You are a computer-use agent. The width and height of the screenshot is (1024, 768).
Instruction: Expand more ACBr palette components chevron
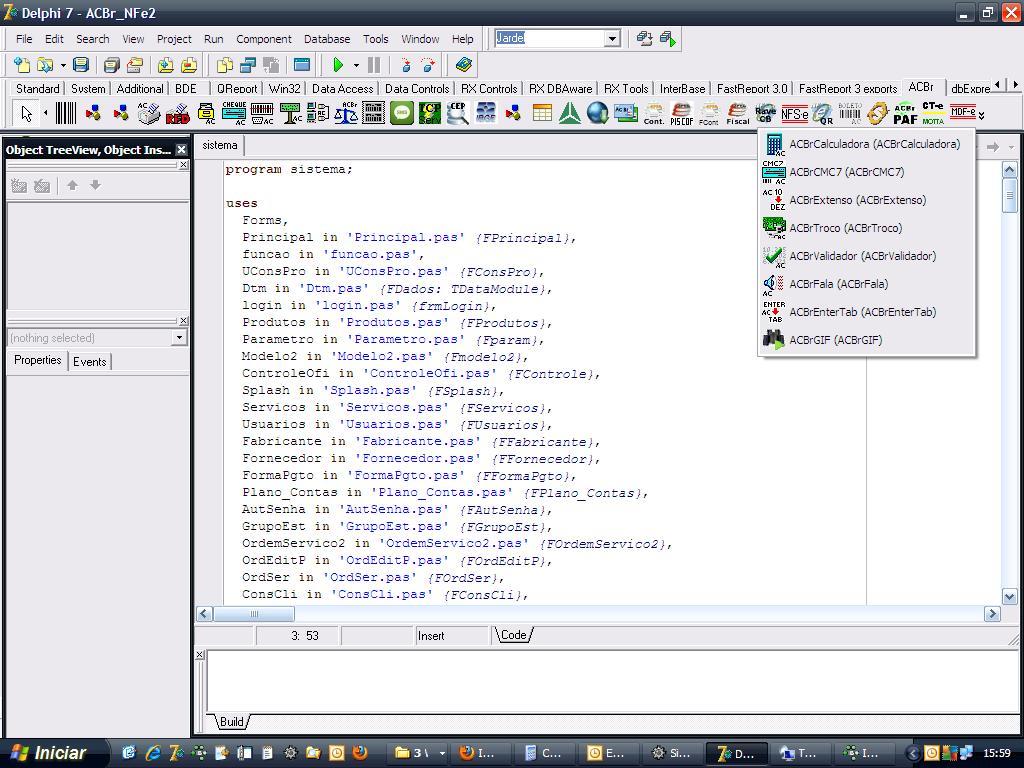coord(982,116)
